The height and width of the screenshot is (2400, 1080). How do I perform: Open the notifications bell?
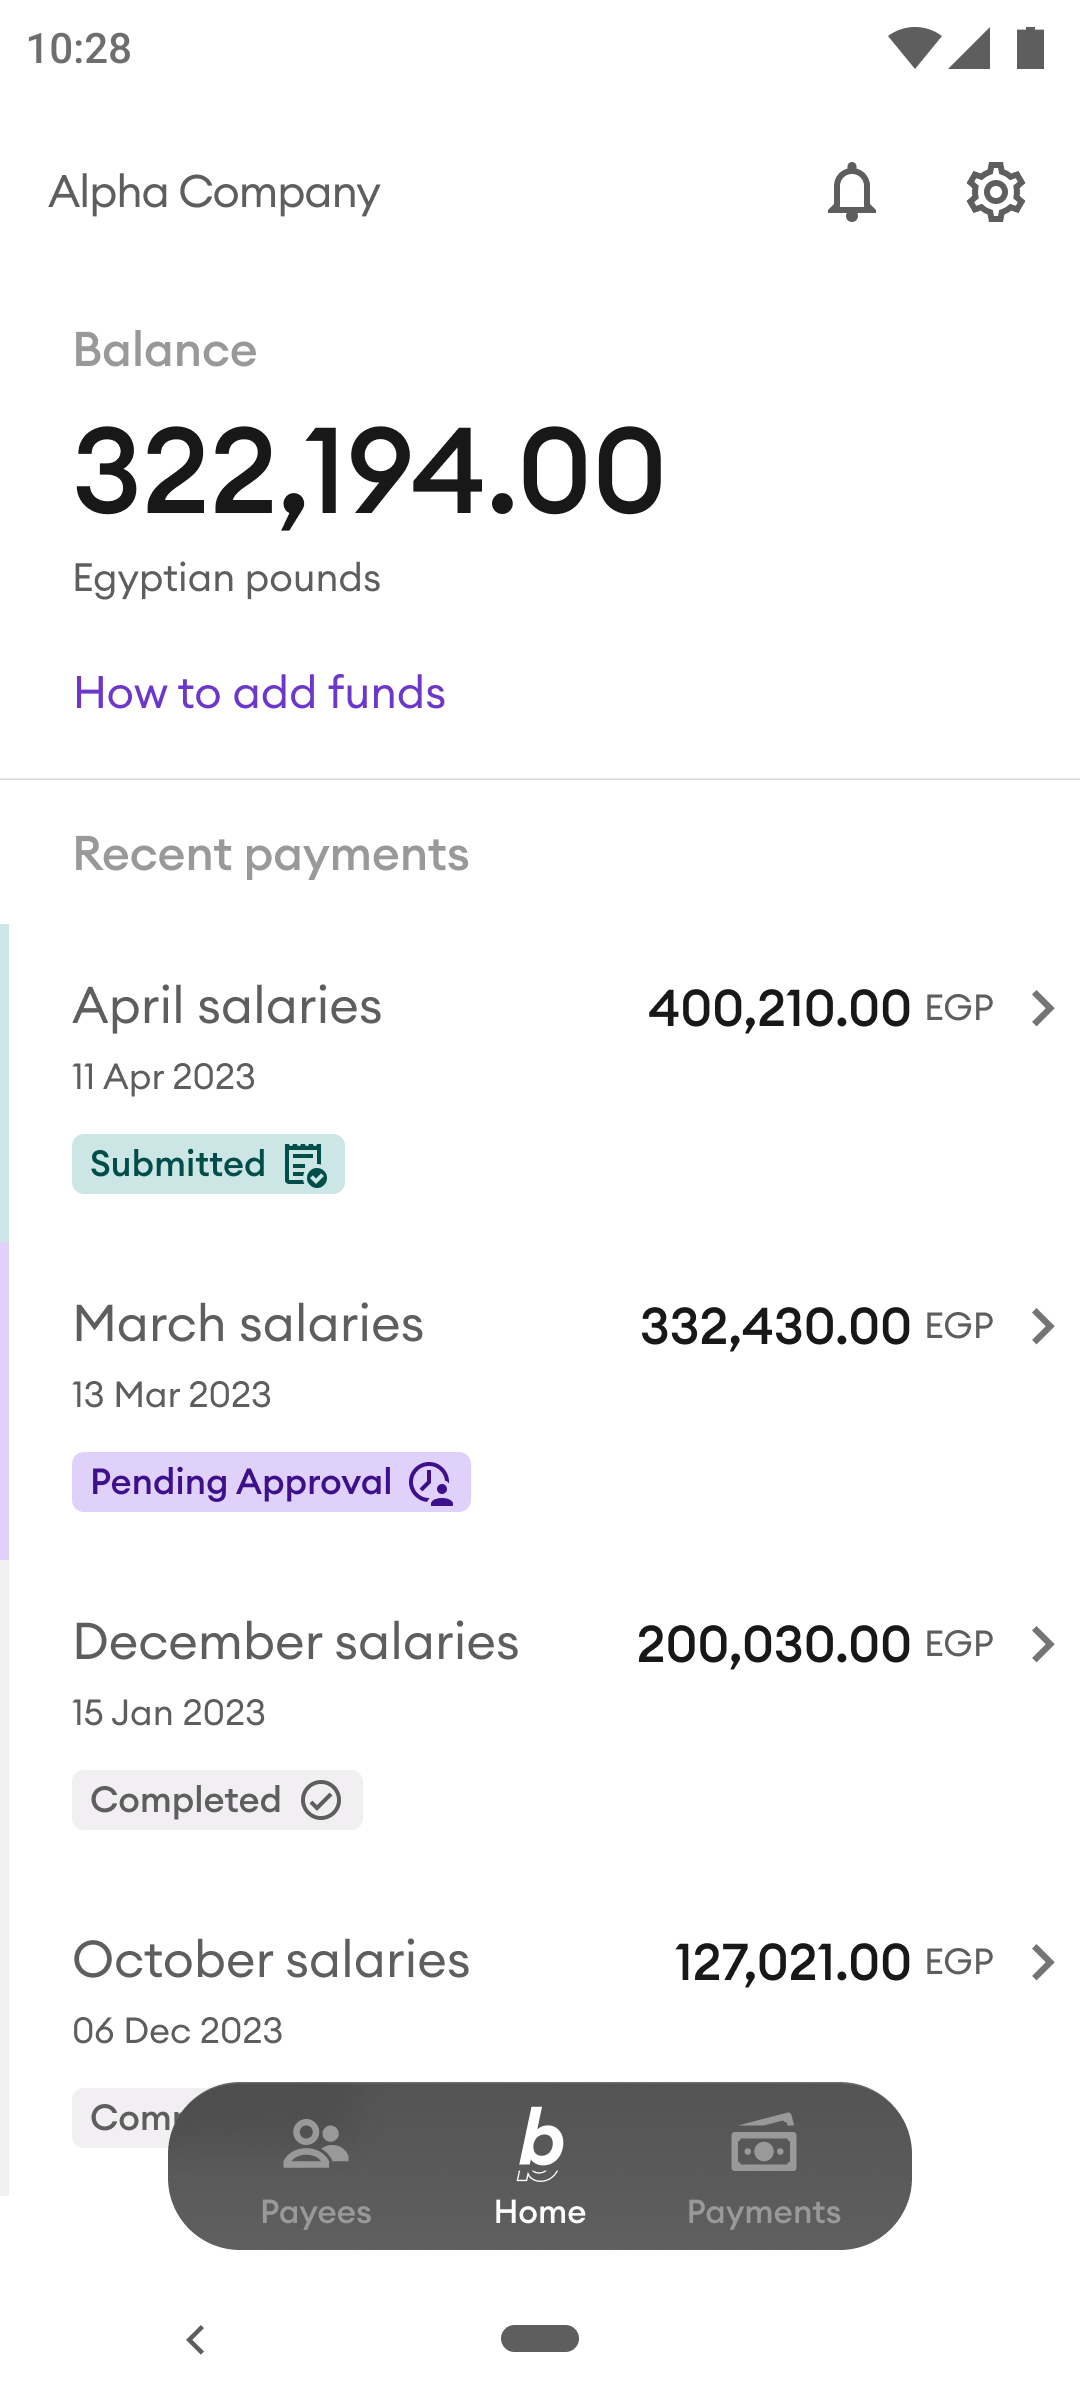(x=852, y=192)
